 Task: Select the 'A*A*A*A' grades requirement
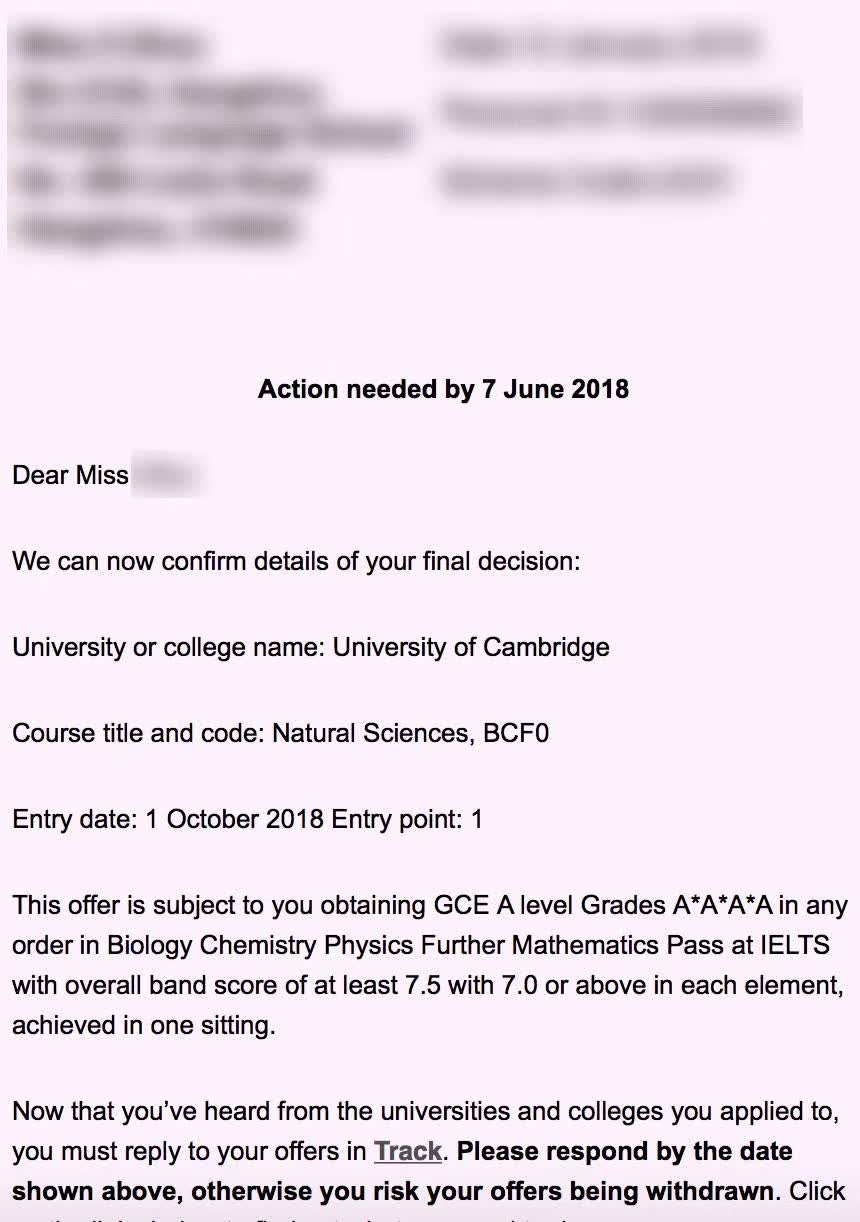coord(721,906)
